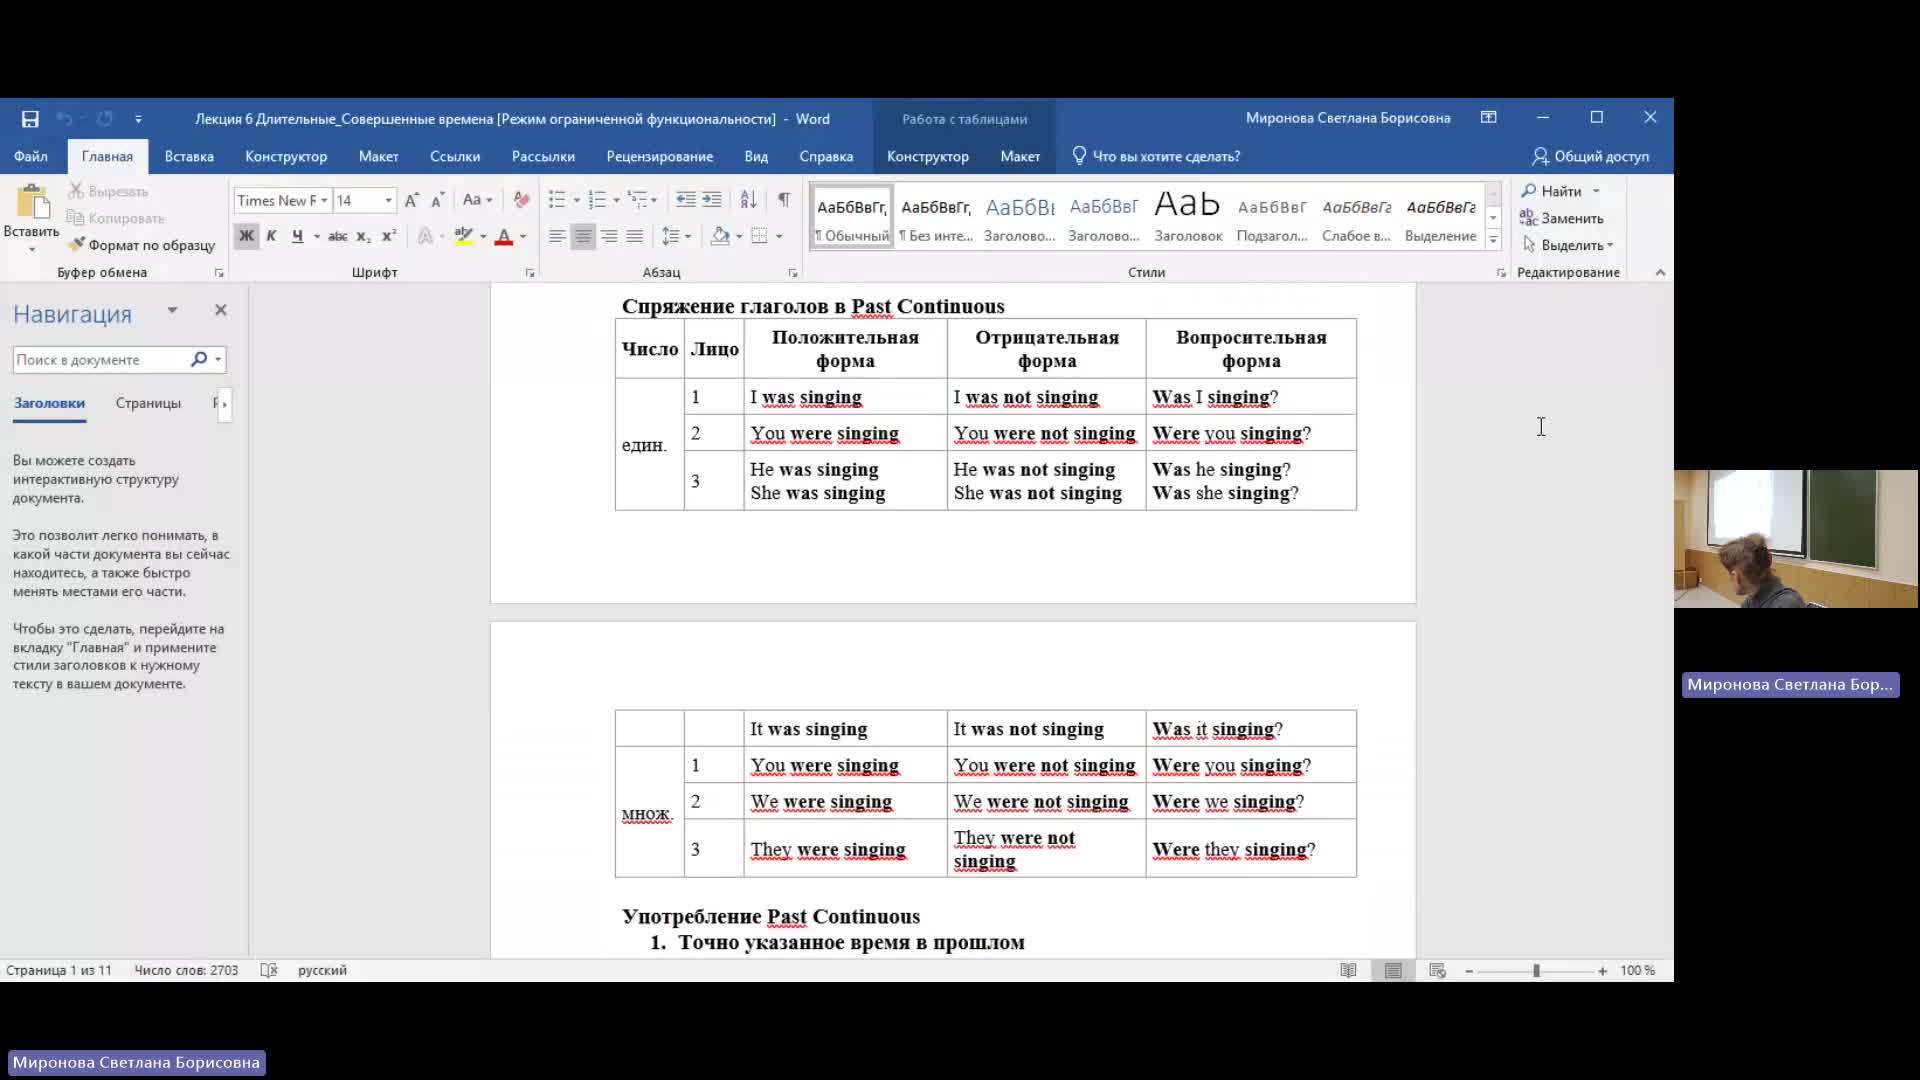The width and height of the screenshot is (1920, 1080).
Task: Click the Paste (Вставить) clipboard icon
Action: click(32, 202)
